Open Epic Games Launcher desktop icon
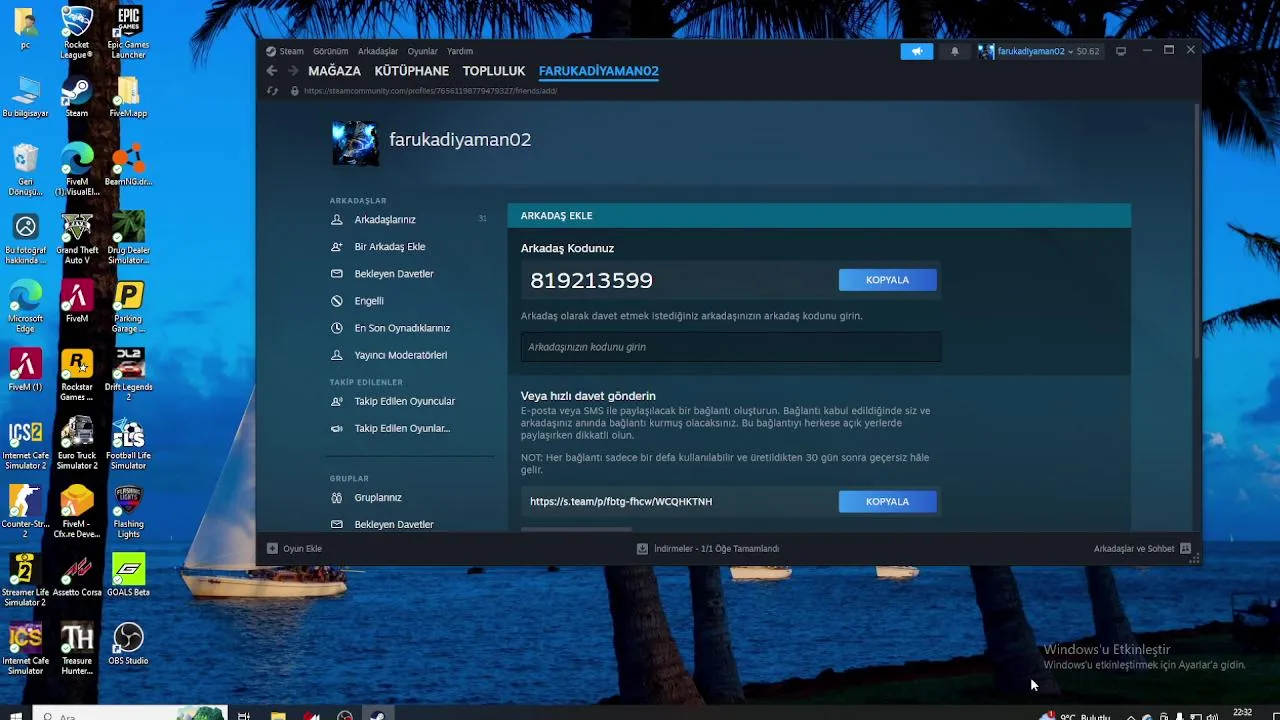Image resolution: width=1280 pixels, height=720 pixels. pos(128,33)
